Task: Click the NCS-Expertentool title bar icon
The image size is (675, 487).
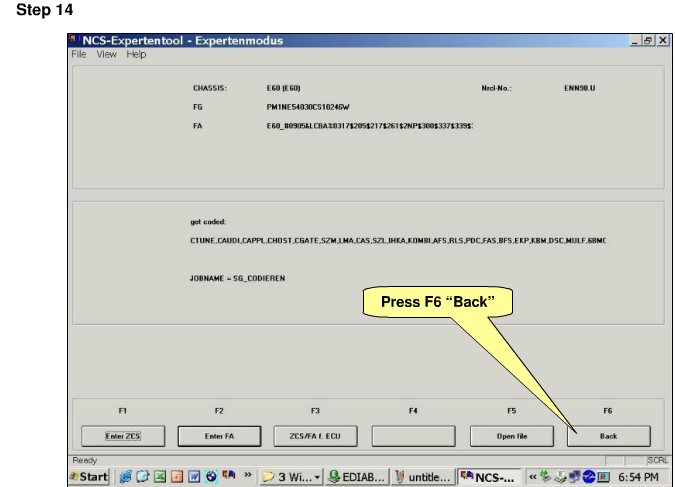Action: (74, 40)
